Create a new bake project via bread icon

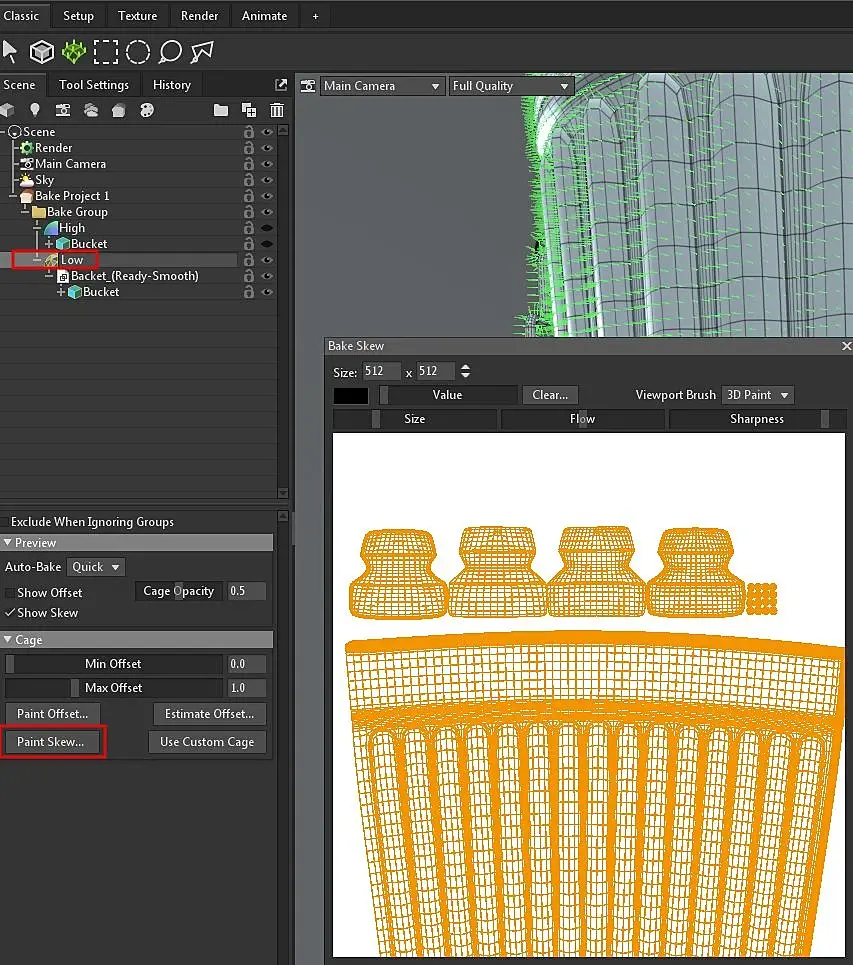(118, 110)
